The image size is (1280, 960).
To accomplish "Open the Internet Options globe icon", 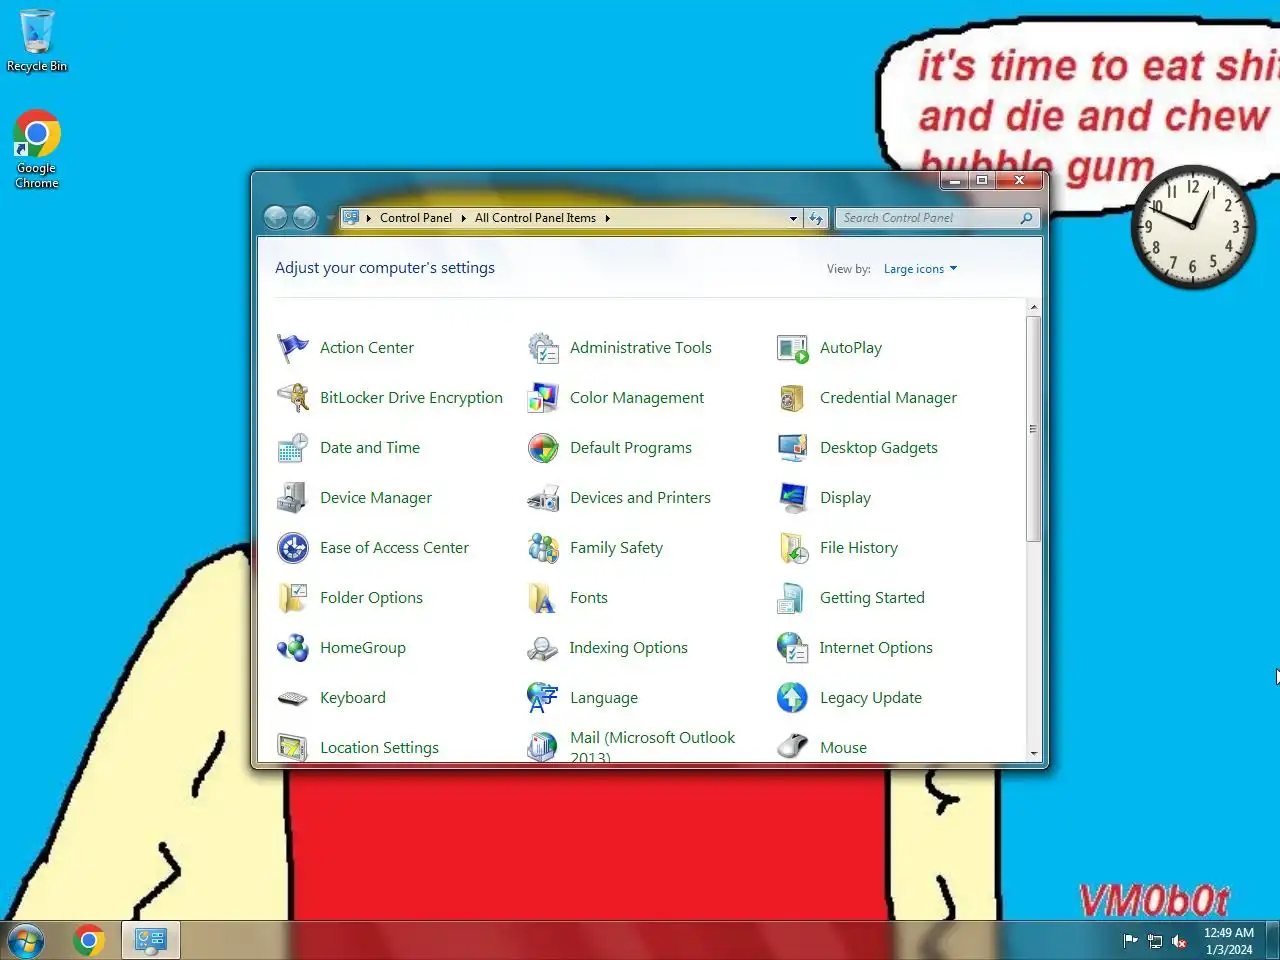I will (x=792, y=648).
